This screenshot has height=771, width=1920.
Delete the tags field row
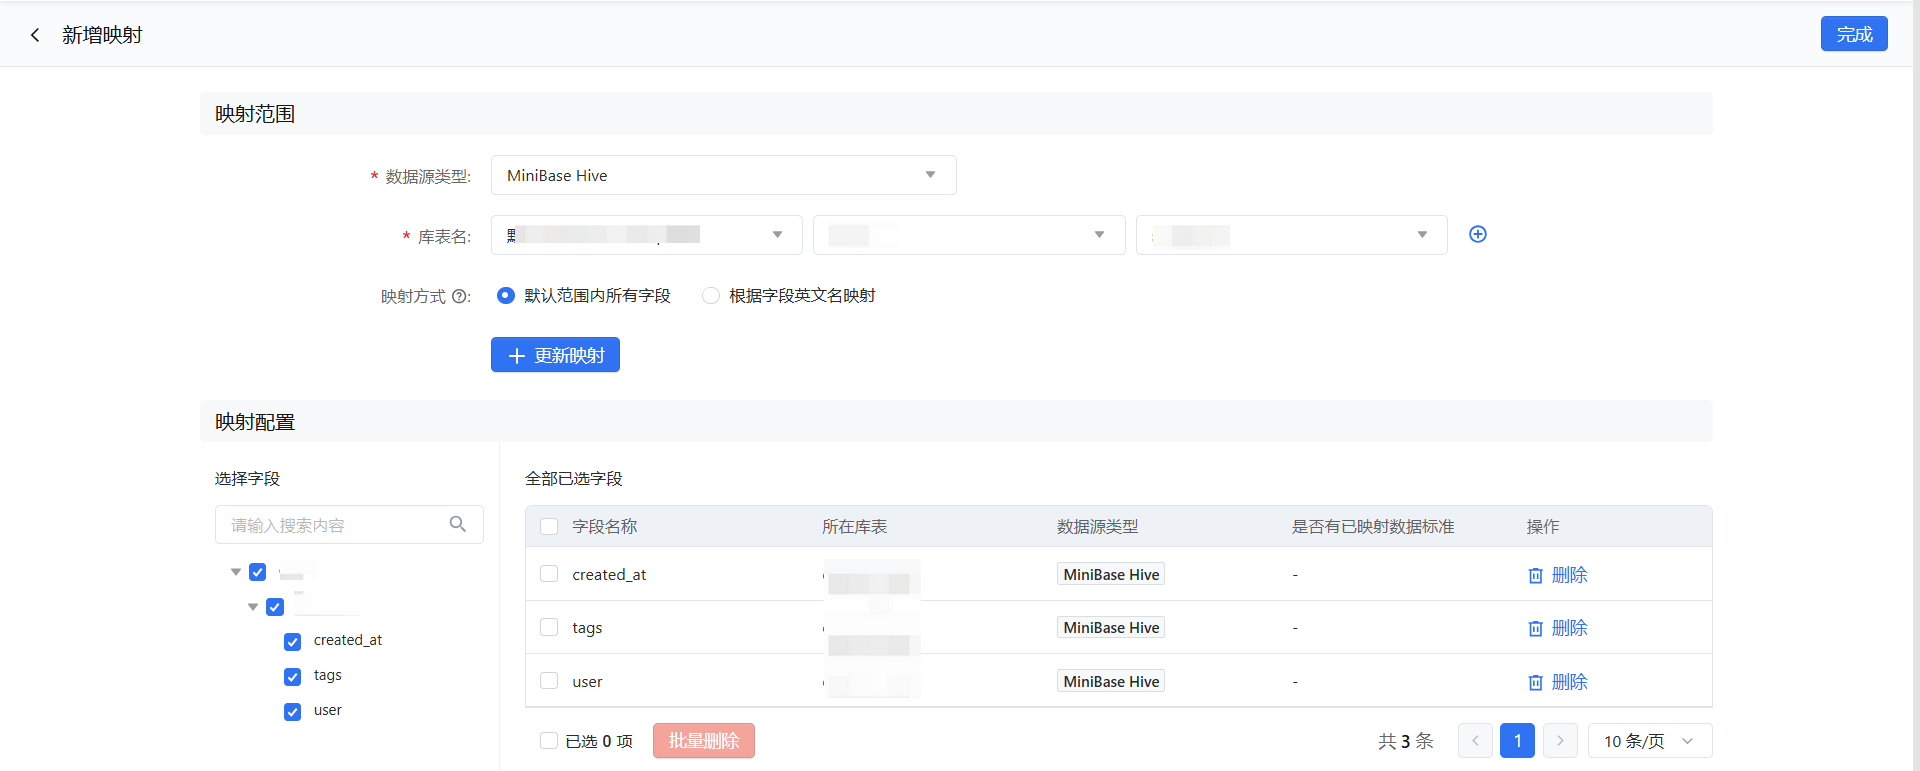click(x=1557, y=628)
